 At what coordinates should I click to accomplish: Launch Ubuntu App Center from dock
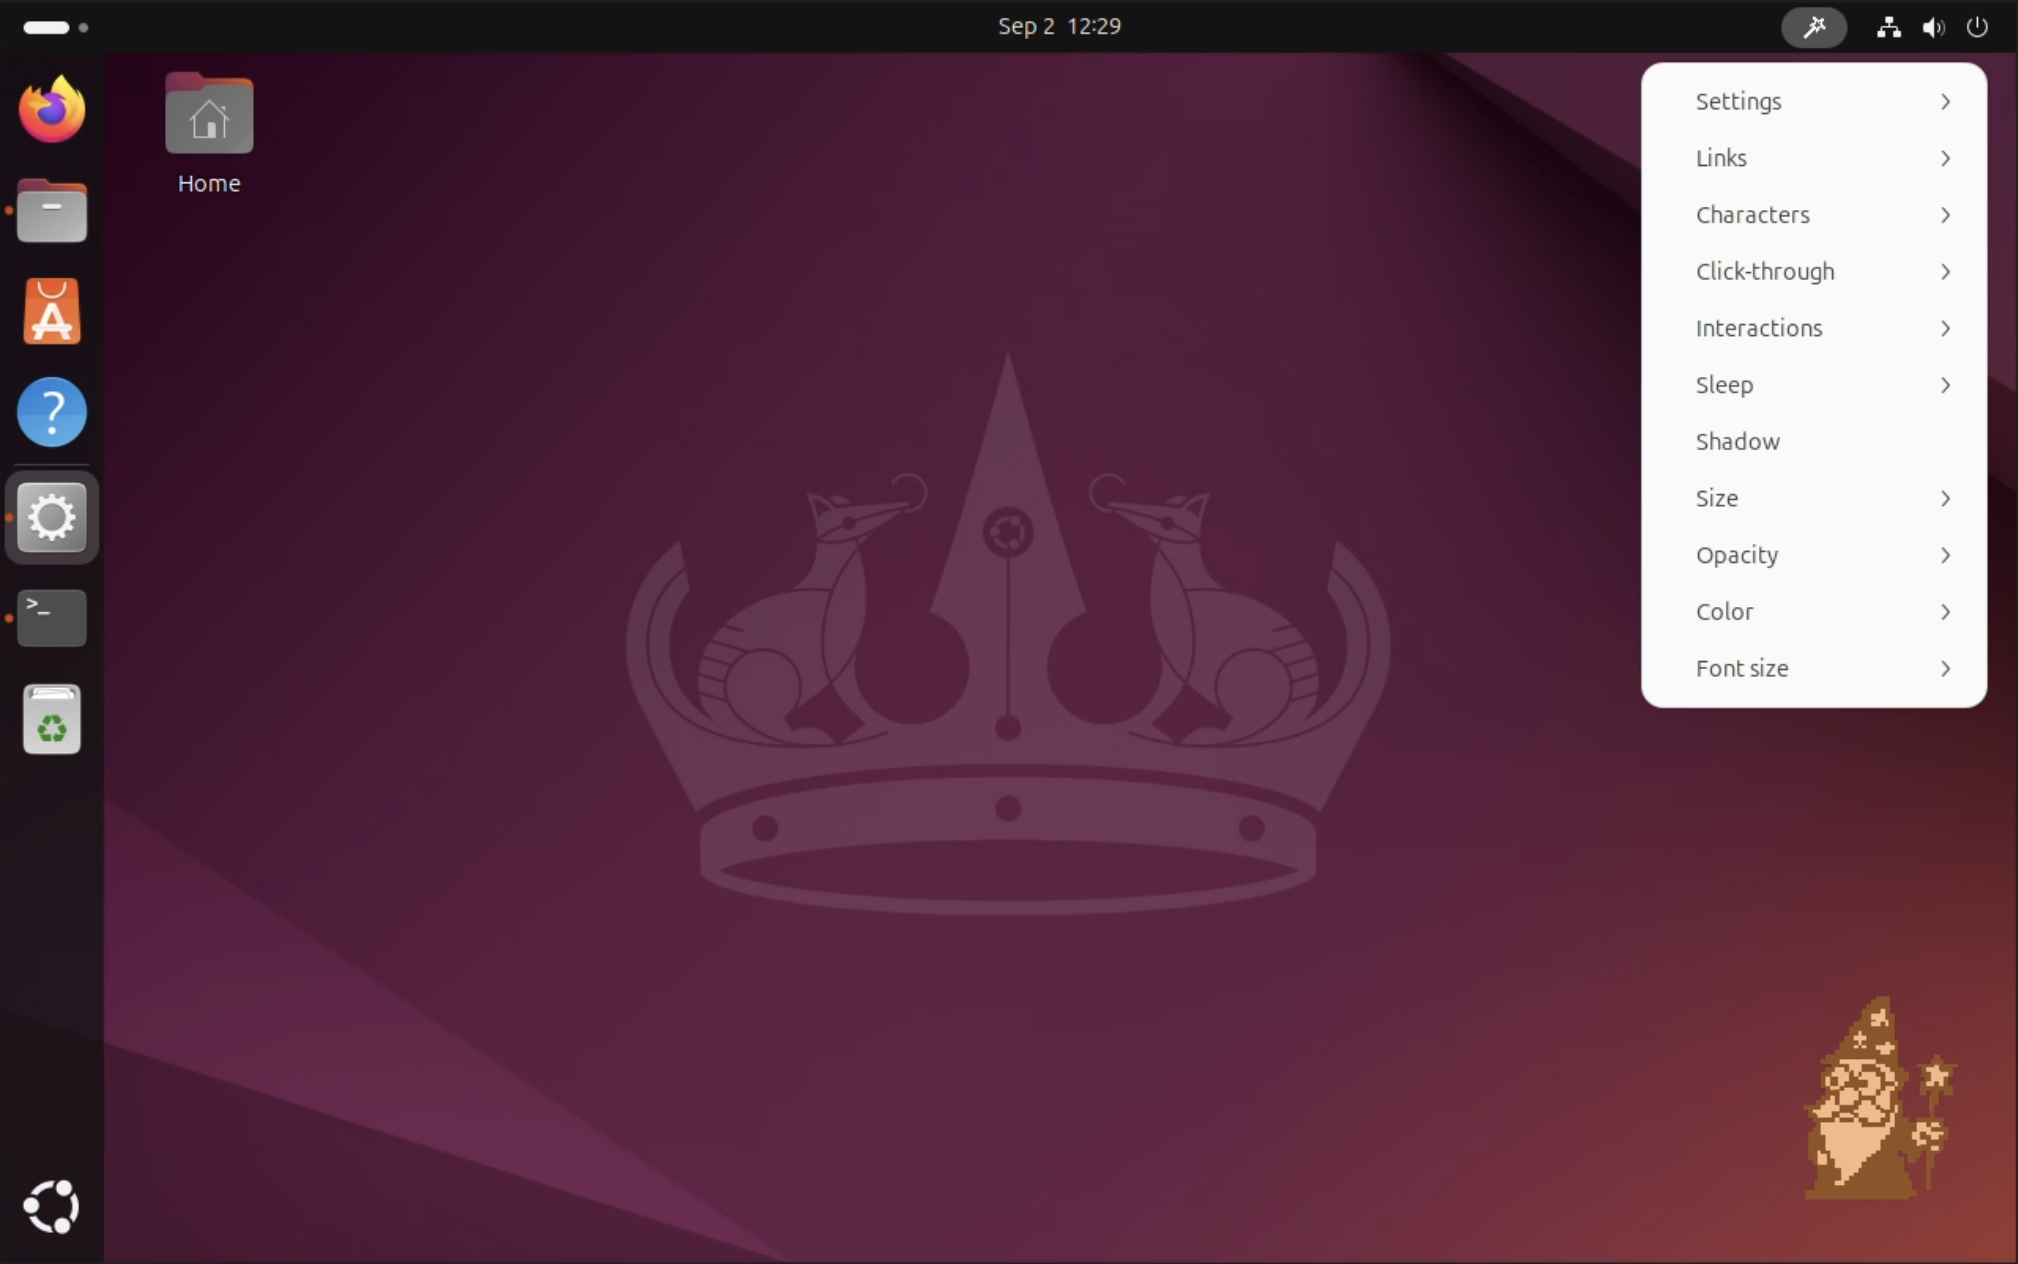pos(52,312)
